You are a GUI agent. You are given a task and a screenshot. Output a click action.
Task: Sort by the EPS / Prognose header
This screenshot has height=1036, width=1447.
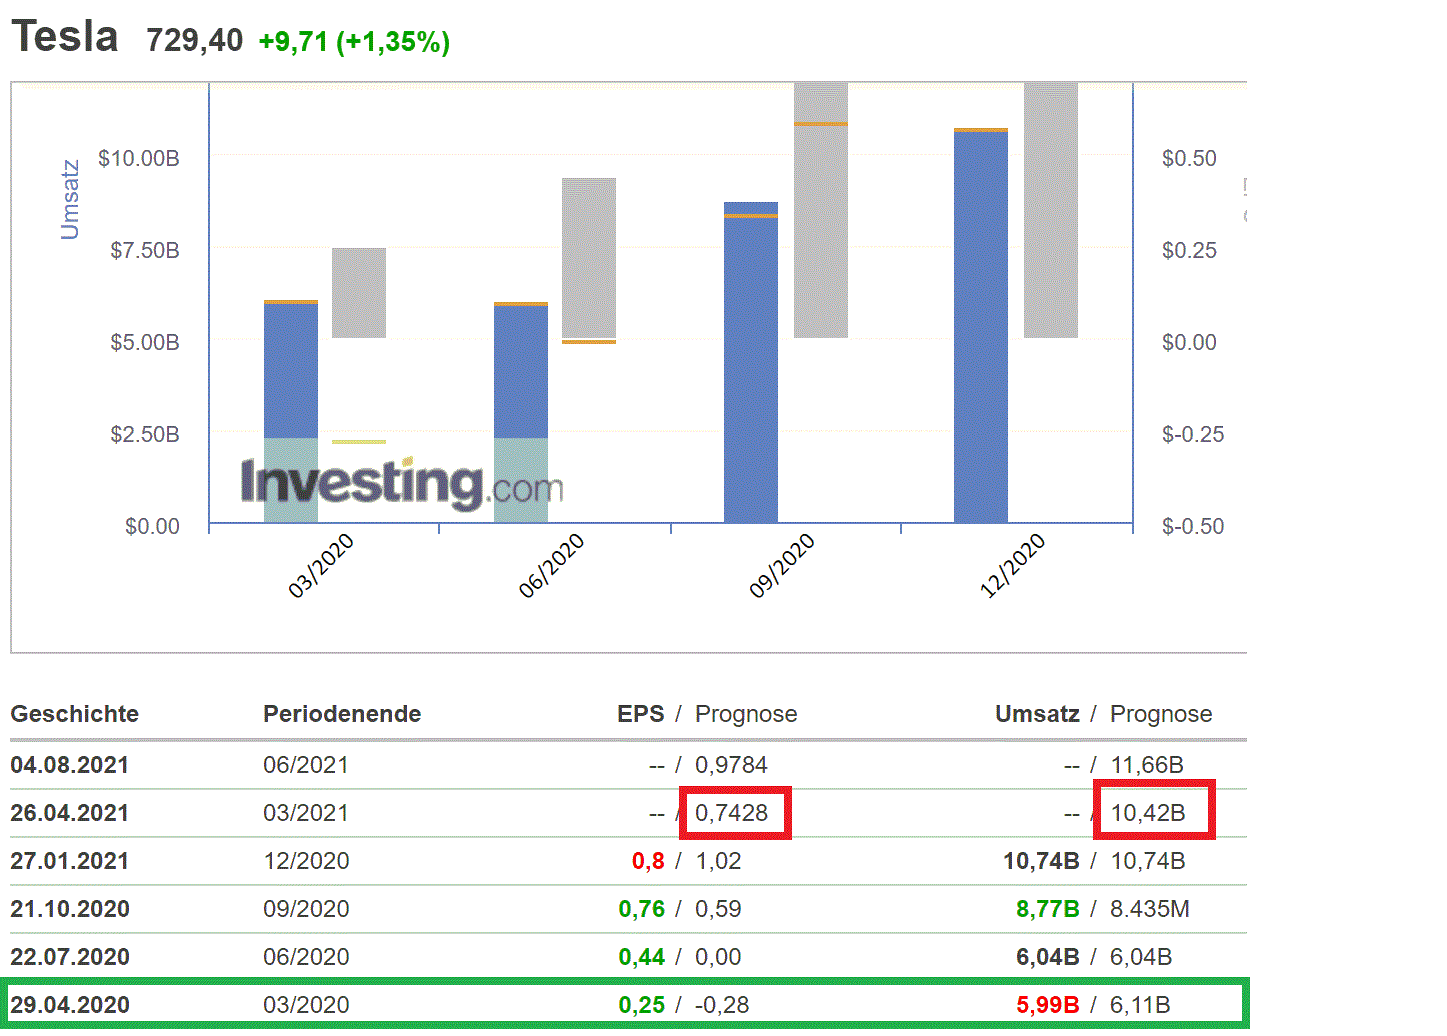point(707,714)
